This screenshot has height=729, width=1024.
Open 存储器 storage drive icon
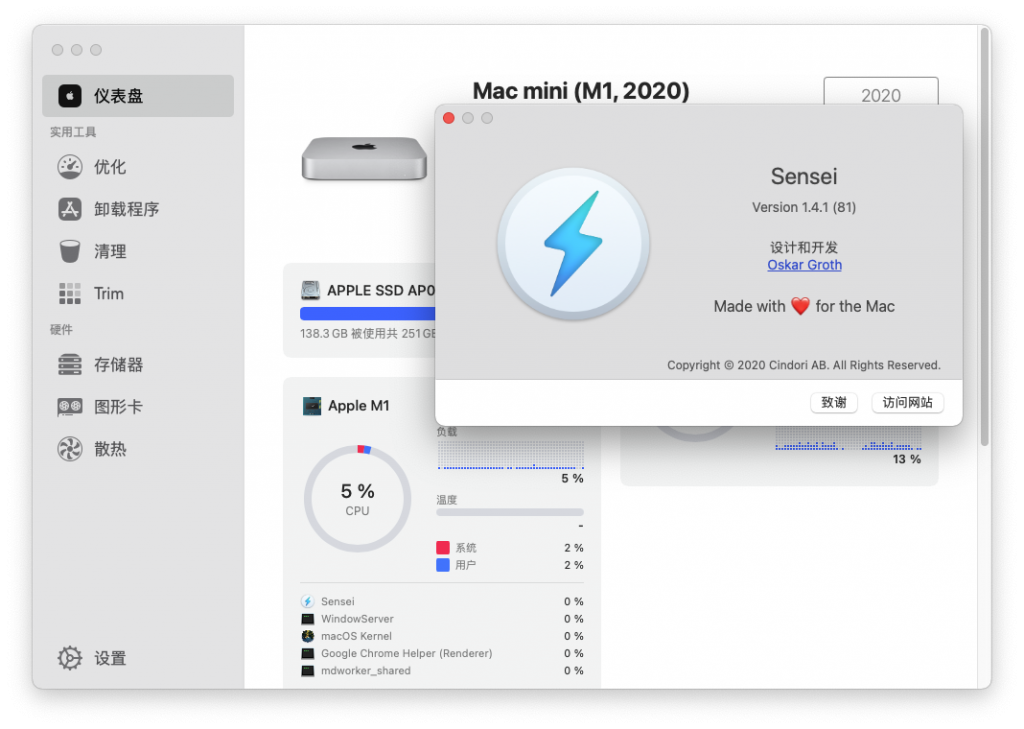(x=70, y=364)
